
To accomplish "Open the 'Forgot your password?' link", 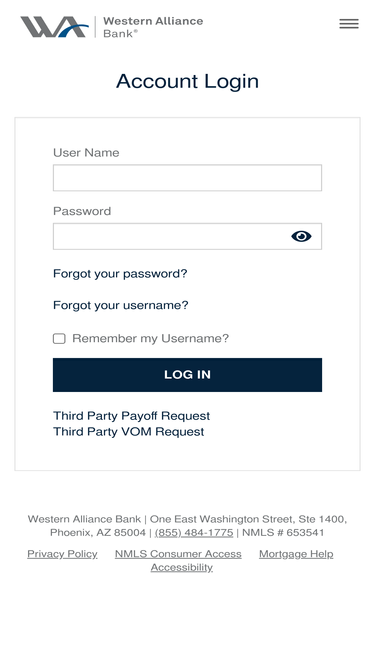I will tap(120, 274).
